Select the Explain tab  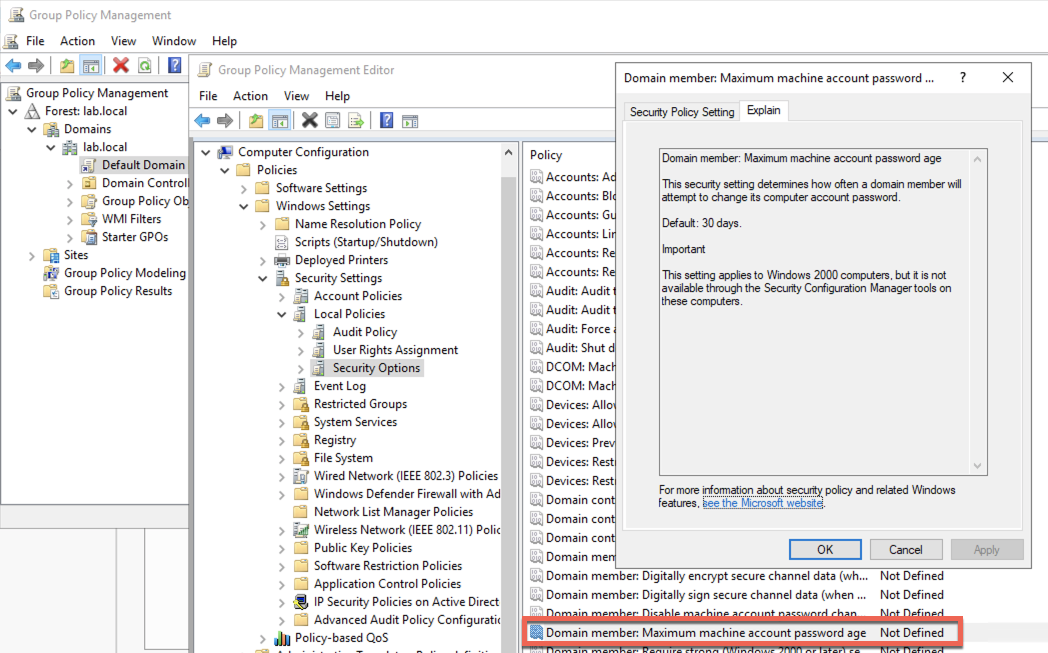click(x=763, y=110)
